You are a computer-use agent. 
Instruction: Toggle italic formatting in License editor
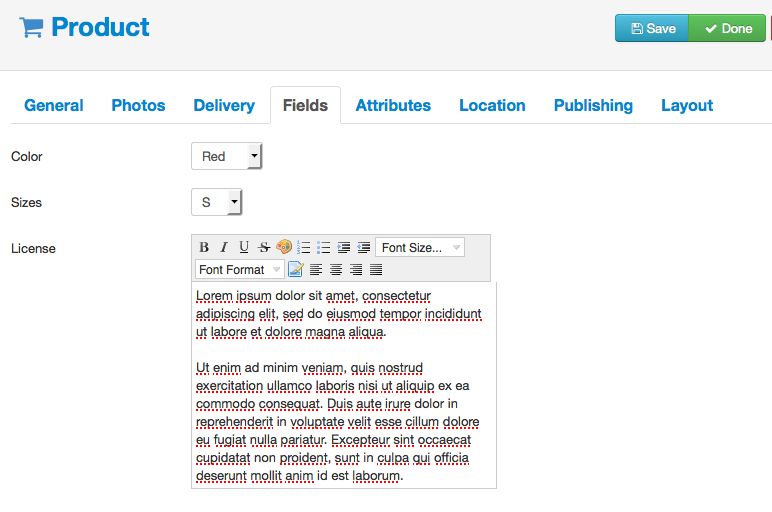pos(224,247)
